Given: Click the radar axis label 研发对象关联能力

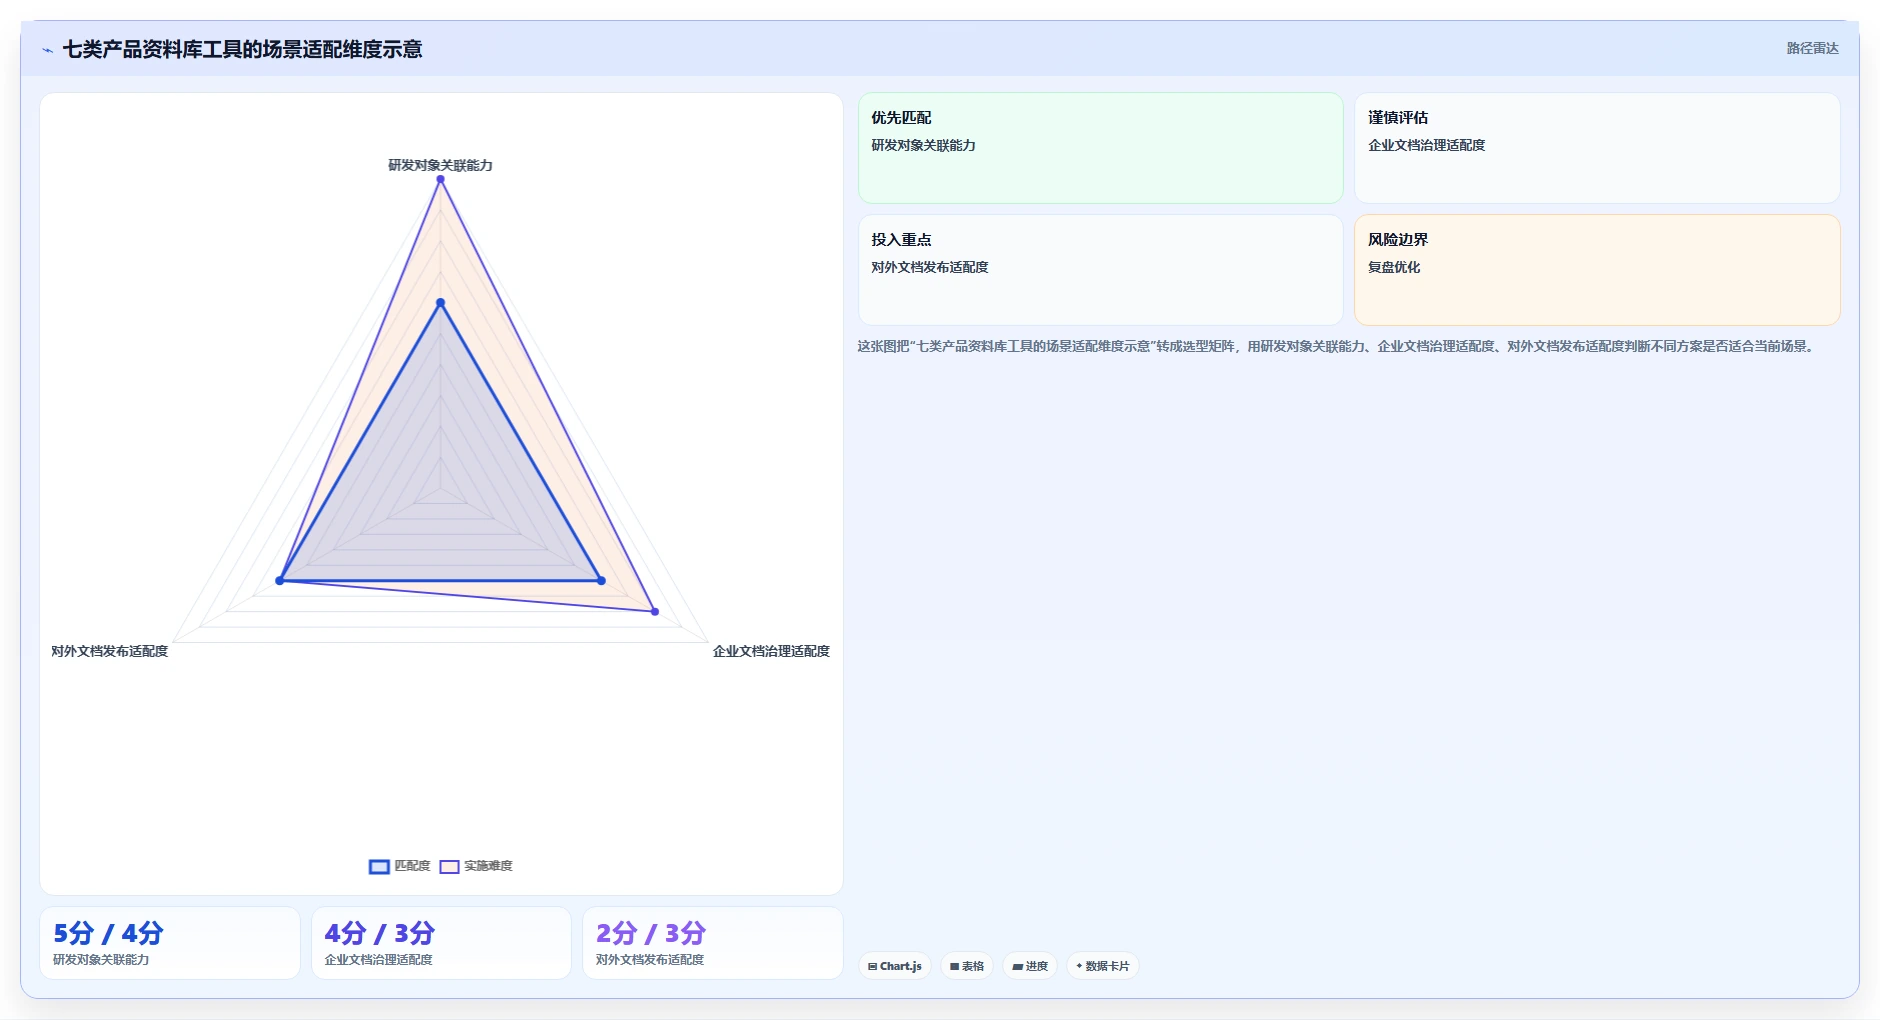Looking at the screenshot, I should click(x=440, y=165).
